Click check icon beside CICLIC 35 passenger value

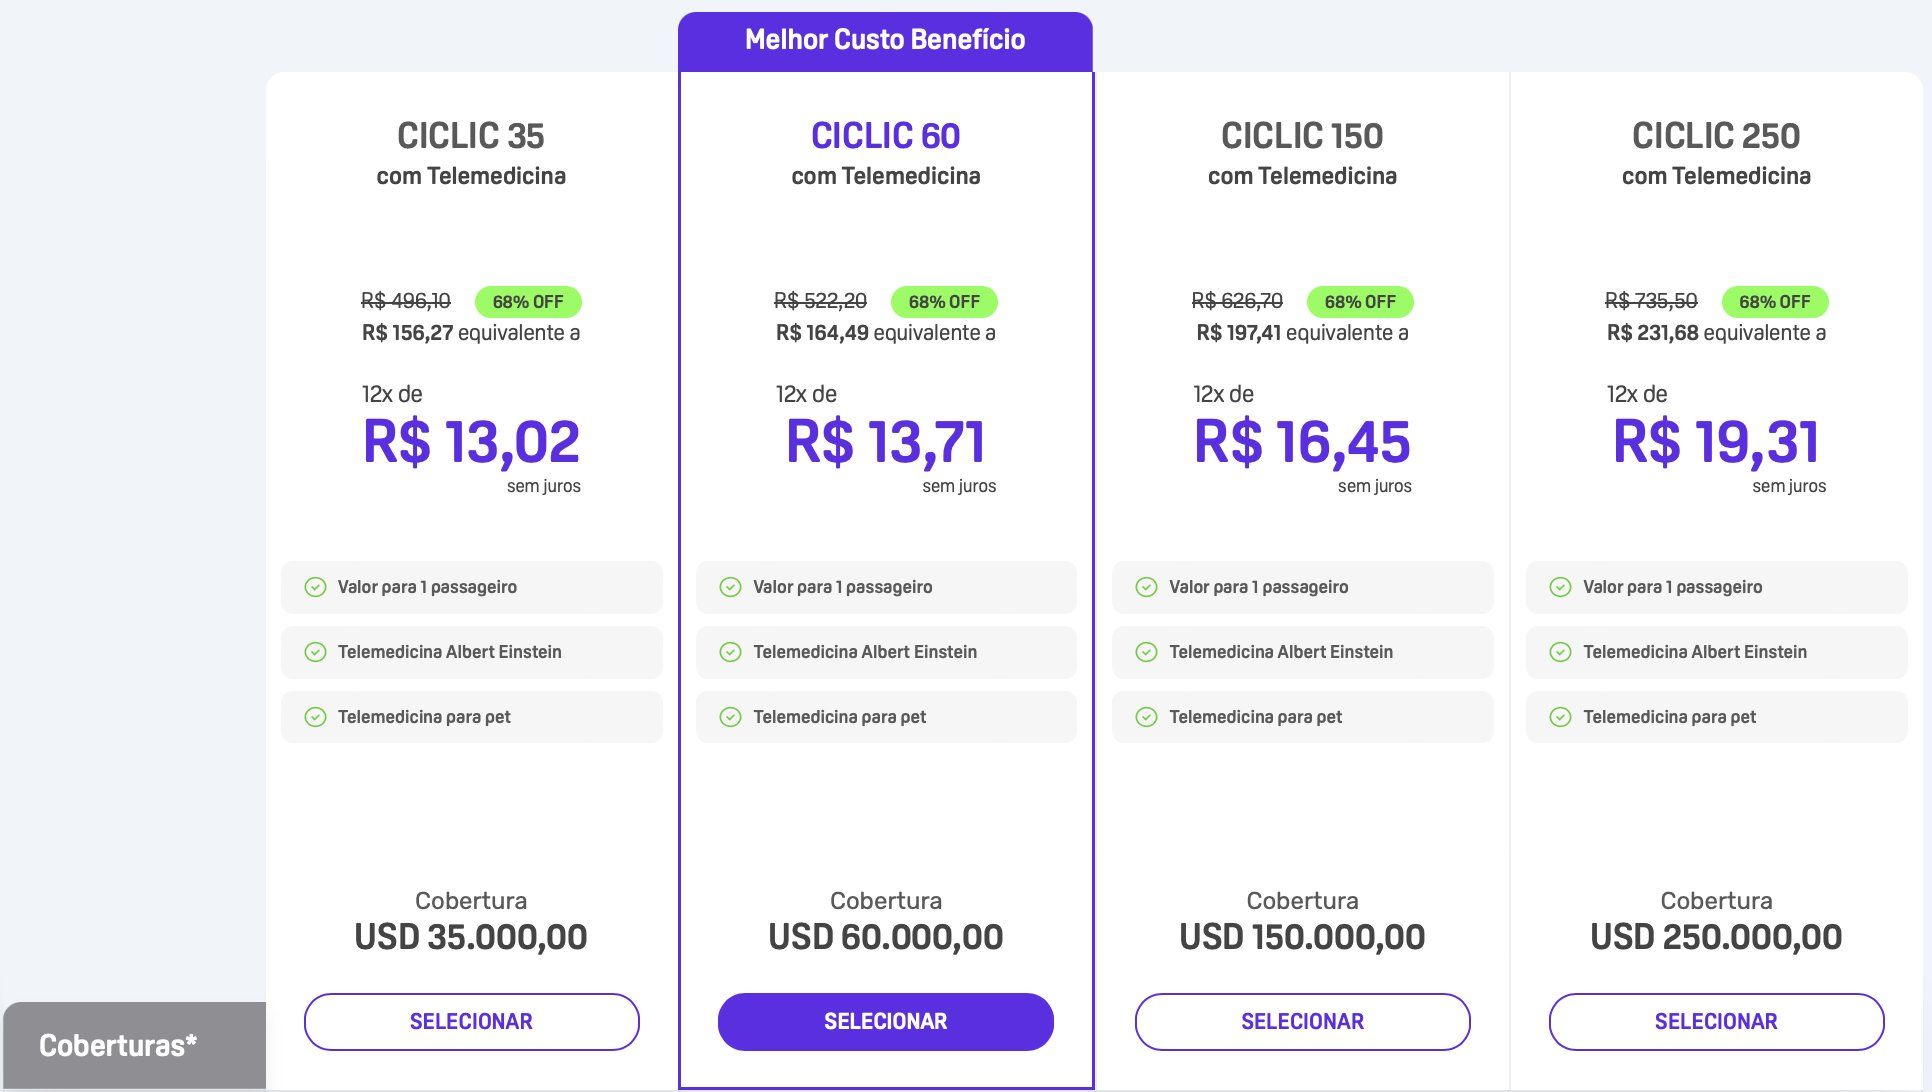(x=315, y=587)
